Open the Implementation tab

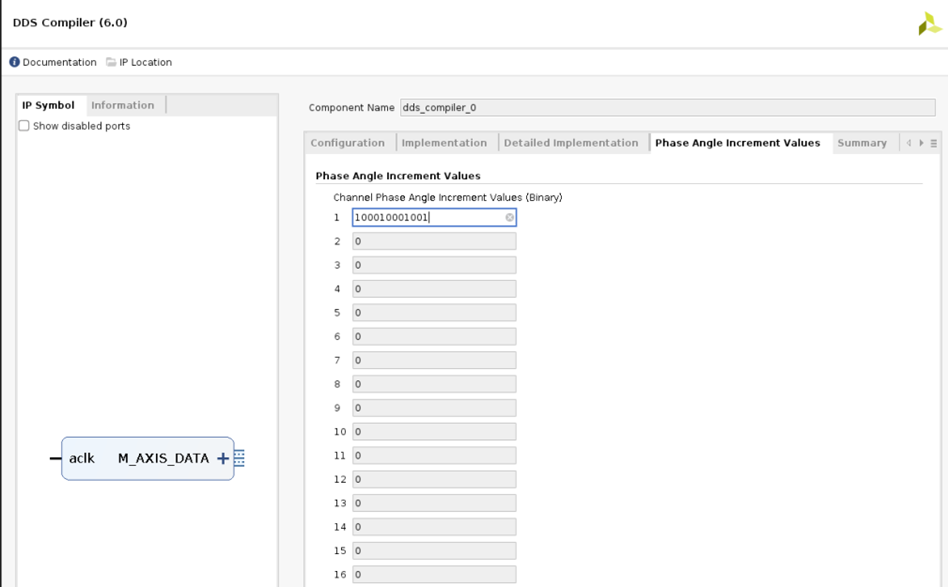tap(445, 142)
